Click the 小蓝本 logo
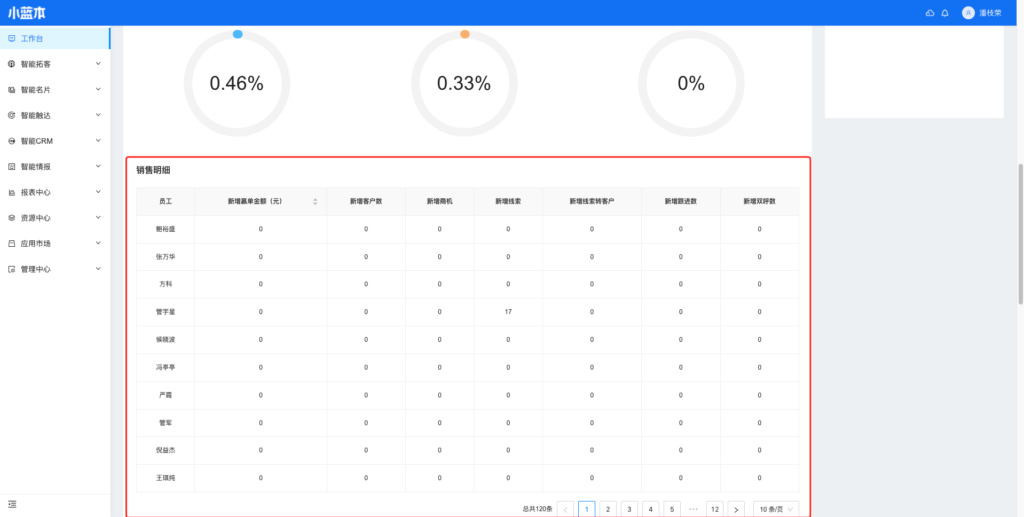The image size is (1024, 517). click(27, 13)
